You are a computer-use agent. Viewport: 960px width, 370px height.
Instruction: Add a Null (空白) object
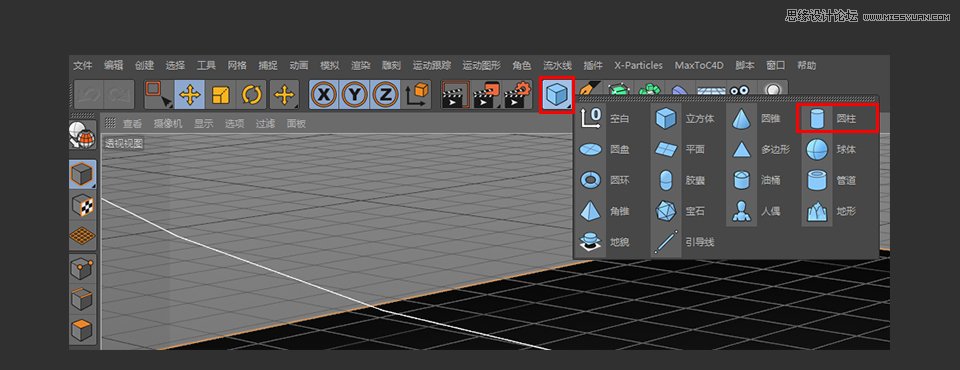605,118
